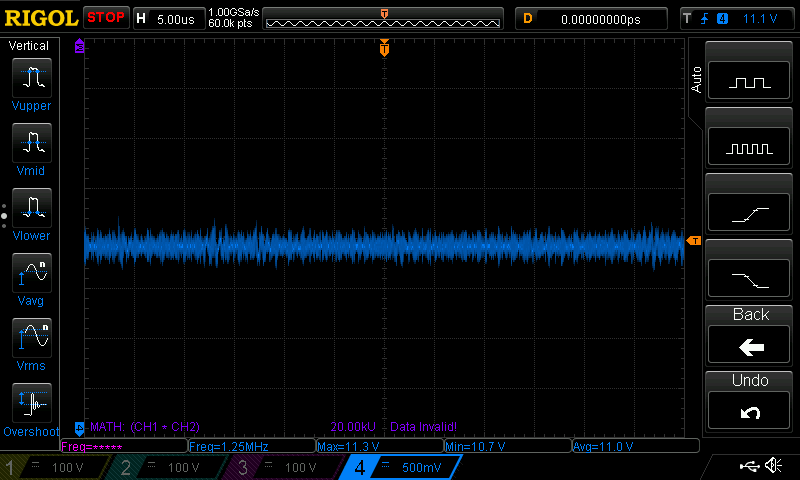Select active channel 4 tab 500mV
The image size is (800, 480).
pyautogui.click(x=401, y=467)
